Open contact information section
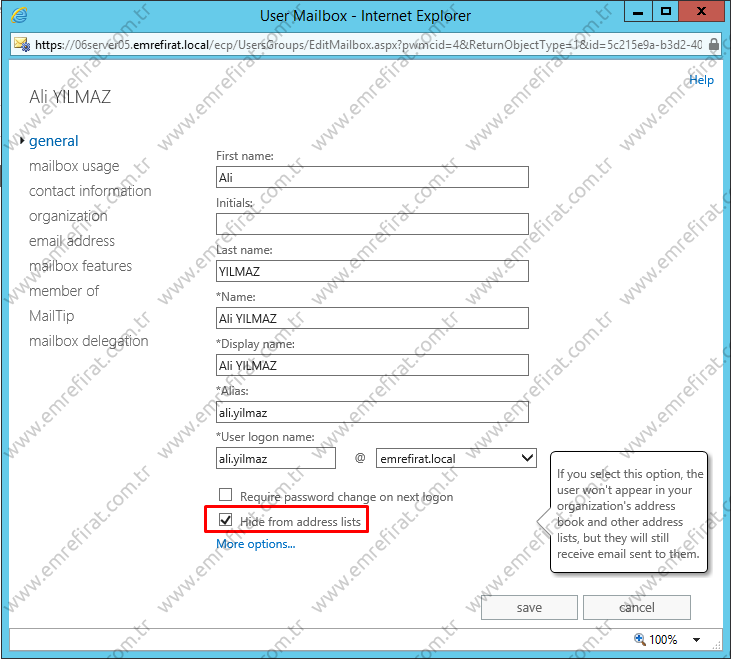Viewport: 731px width, 659px height. click(90, 191)
